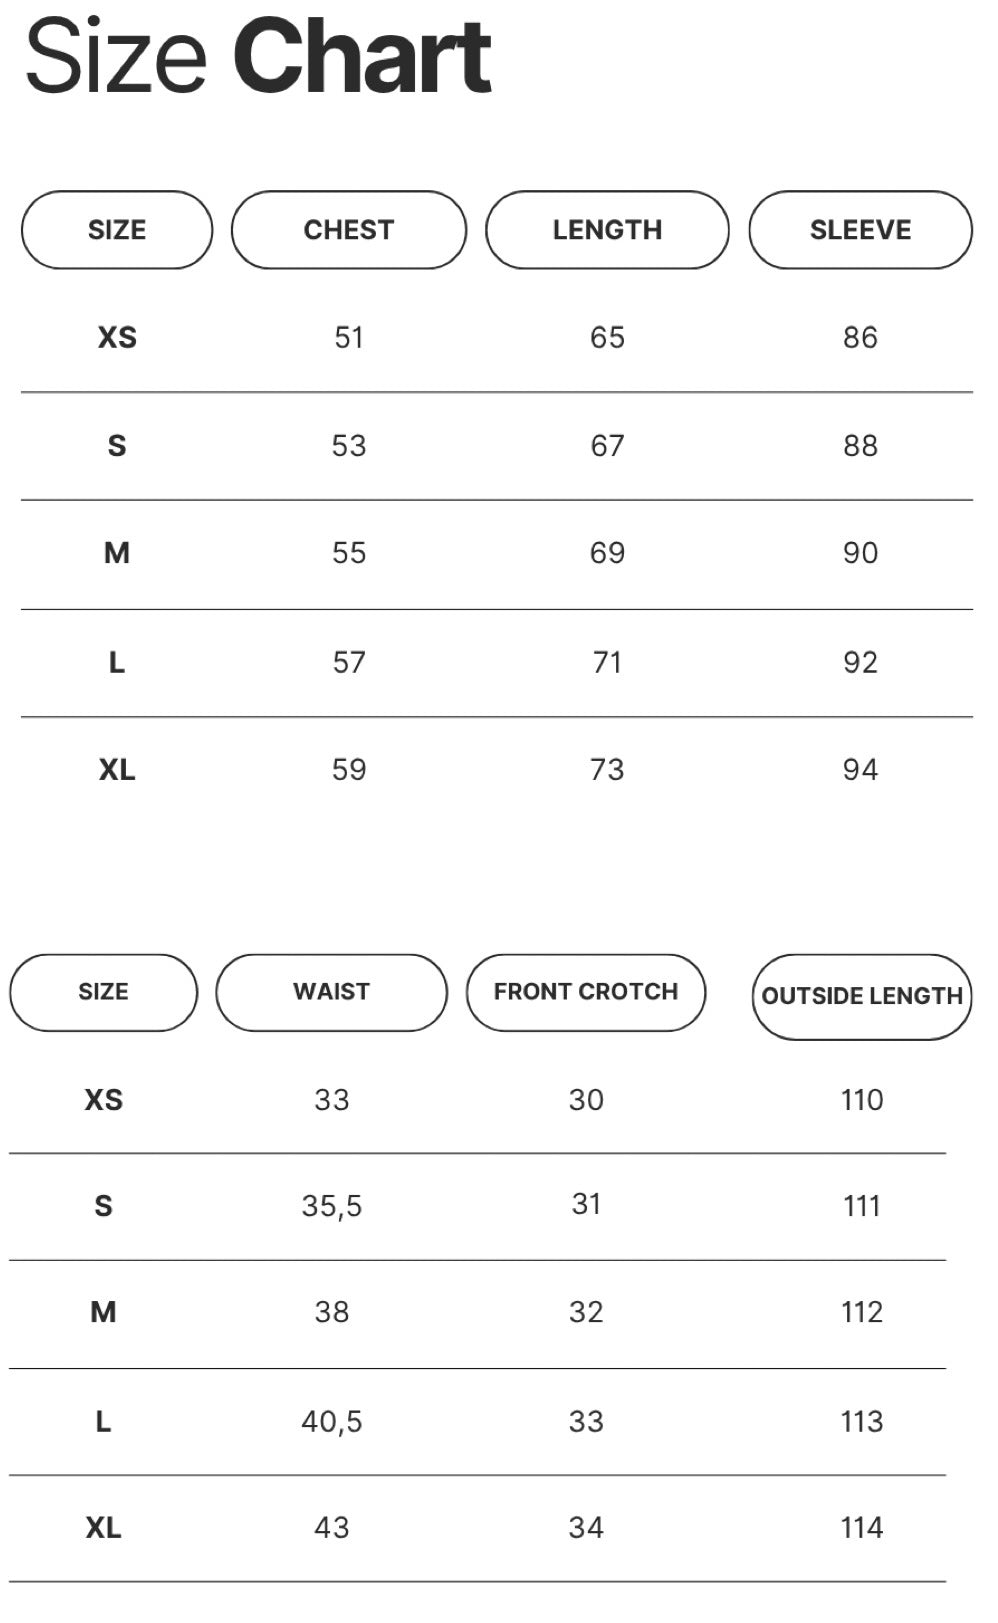Click the SIZE pill next to WAIST
The image size is (998, 1623).
pyautogui.click(x=103, y=992)
